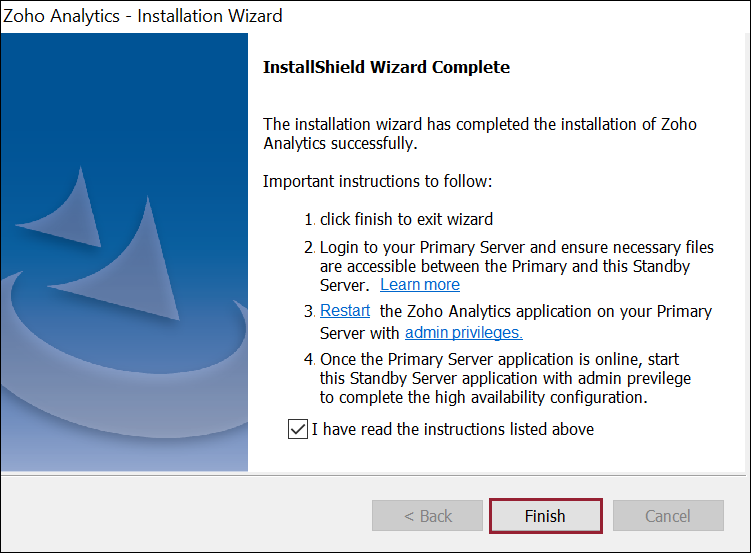
Task: Click the Finish button
Action: point(545,516)
